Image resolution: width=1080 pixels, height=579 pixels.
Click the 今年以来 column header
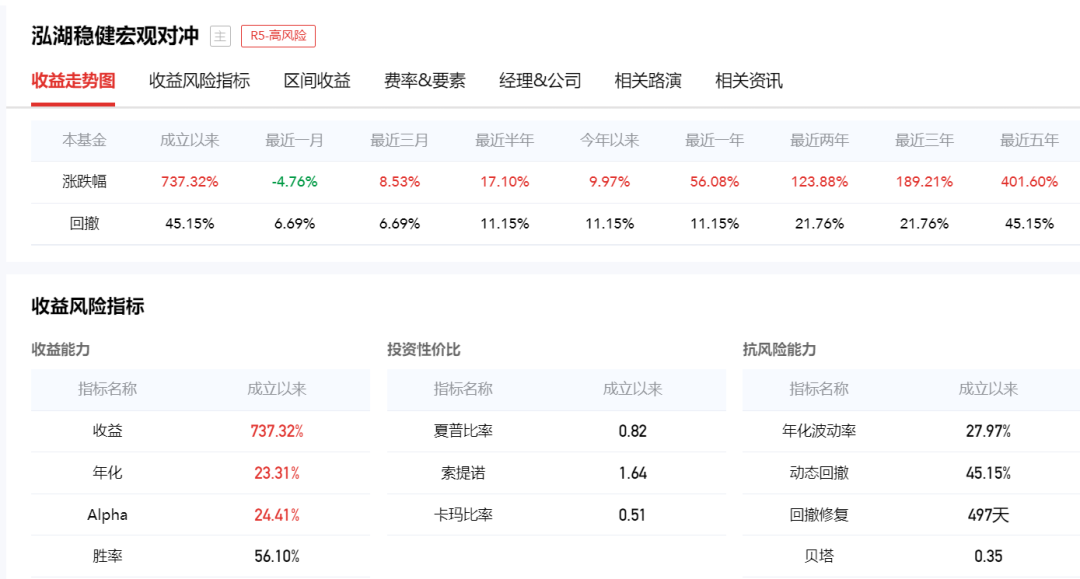click(610, 140)
